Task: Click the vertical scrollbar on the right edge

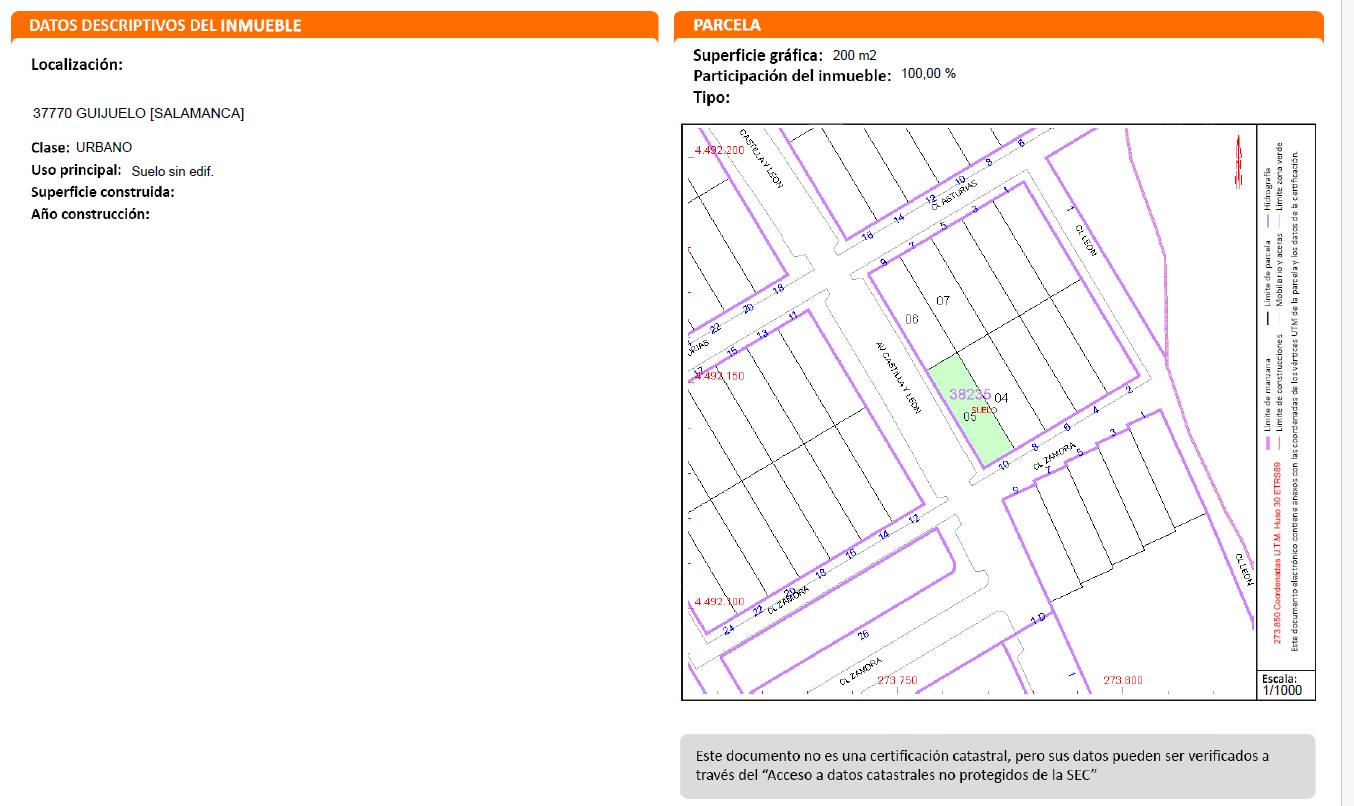Action: 1346,400
